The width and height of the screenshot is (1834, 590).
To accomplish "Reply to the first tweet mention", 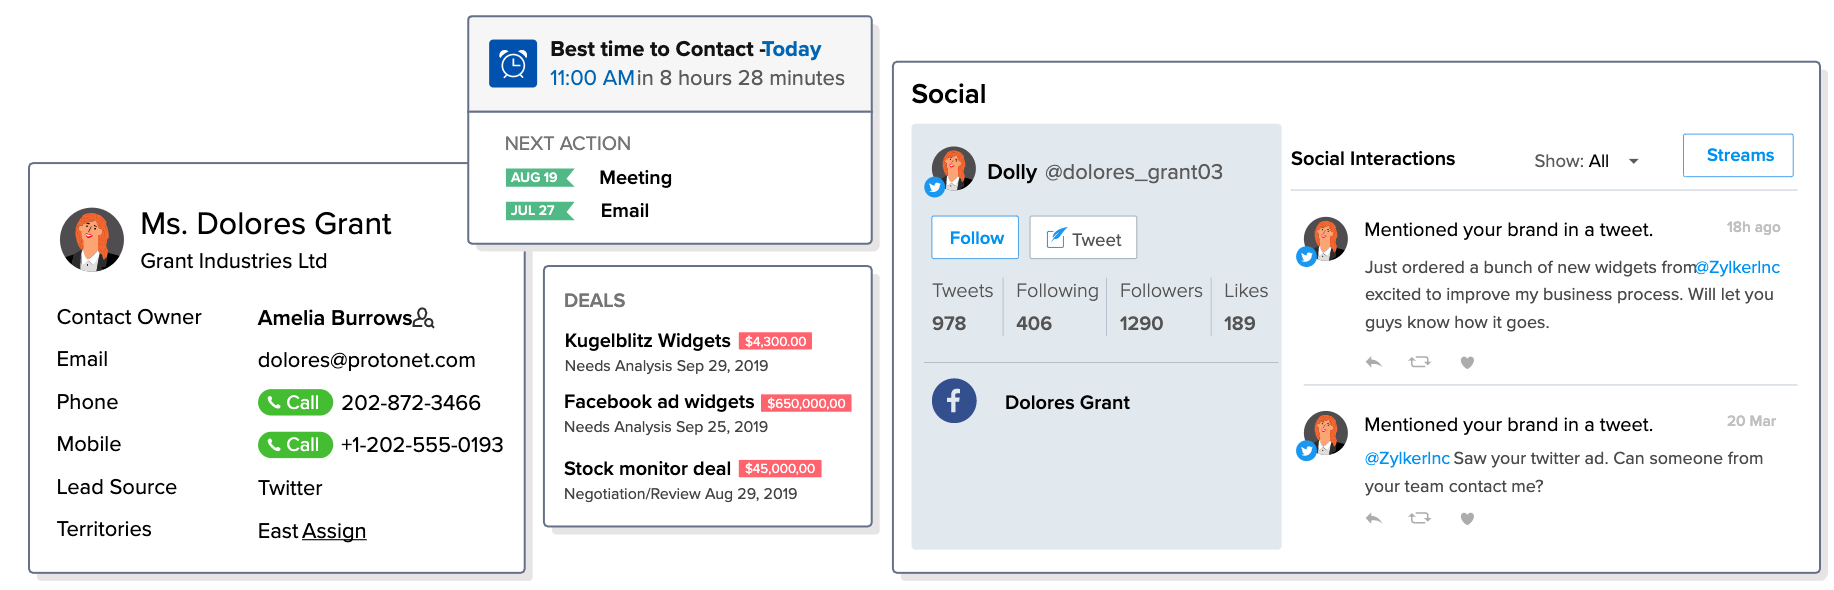I will pos(1374,362).
